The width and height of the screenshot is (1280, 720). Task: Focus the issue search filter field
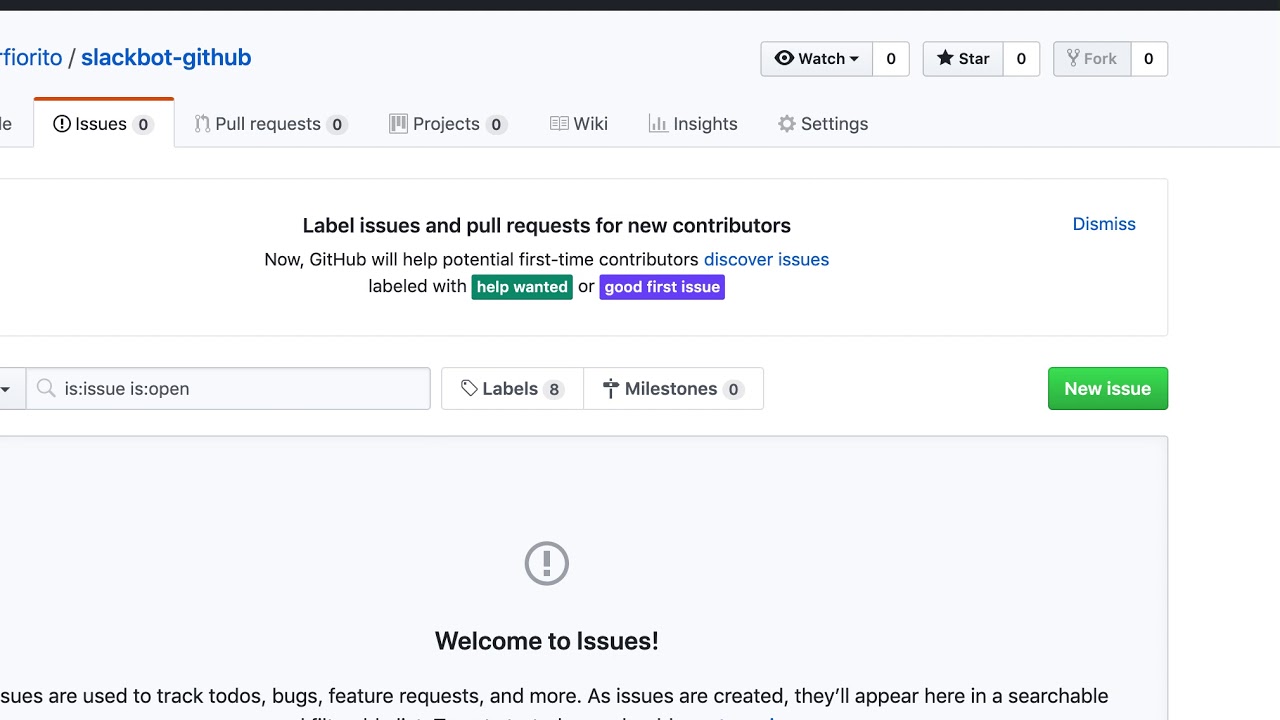[x=228, y=389]
